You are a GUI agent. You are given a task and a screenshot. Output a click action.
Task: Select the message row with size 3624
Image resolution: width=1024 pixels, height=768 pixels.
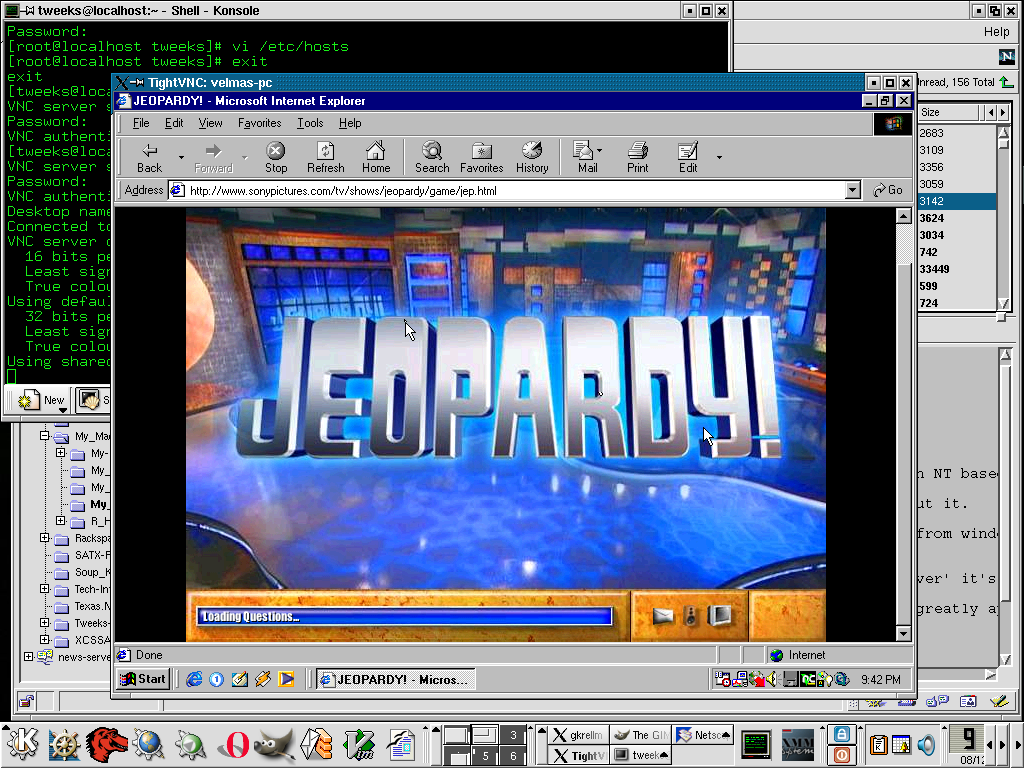pos(956,218)
